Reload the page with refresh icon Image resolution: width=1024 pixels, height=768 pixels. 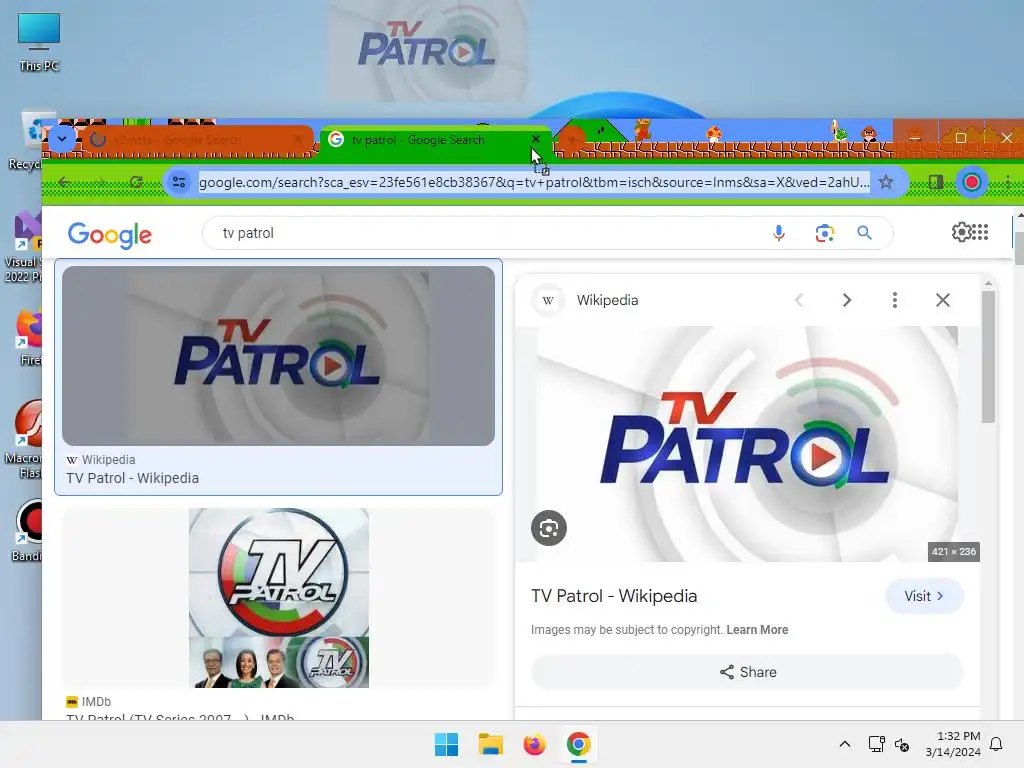136,182
